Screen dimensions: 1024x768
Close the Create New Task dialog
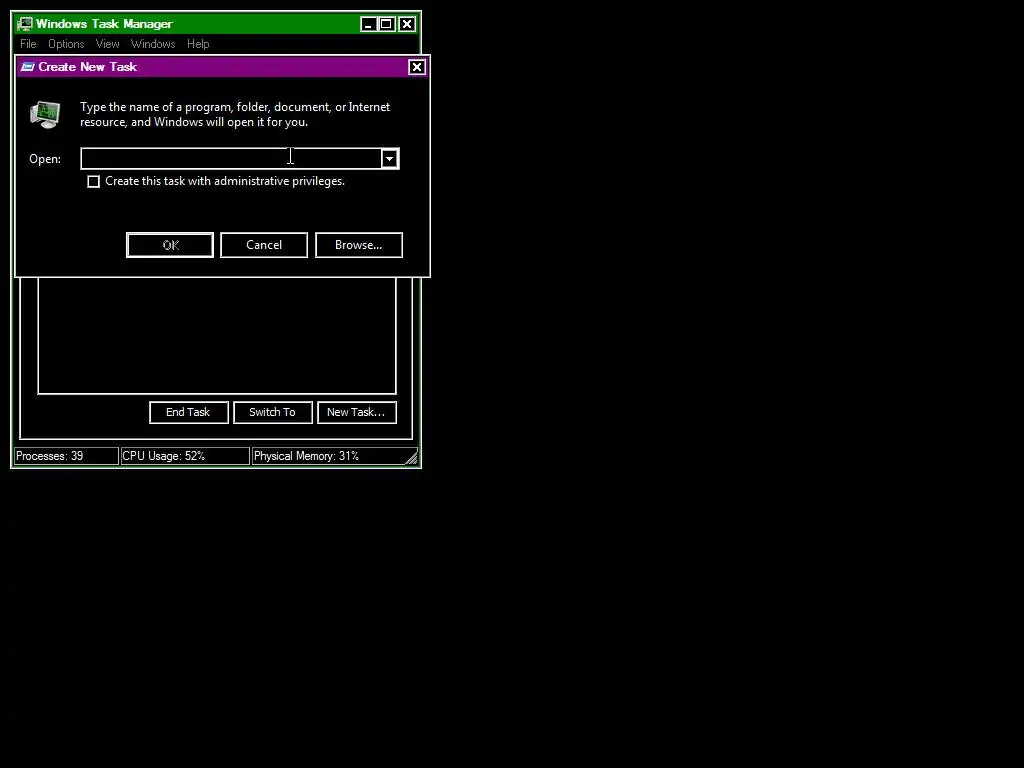click(417, 67)
